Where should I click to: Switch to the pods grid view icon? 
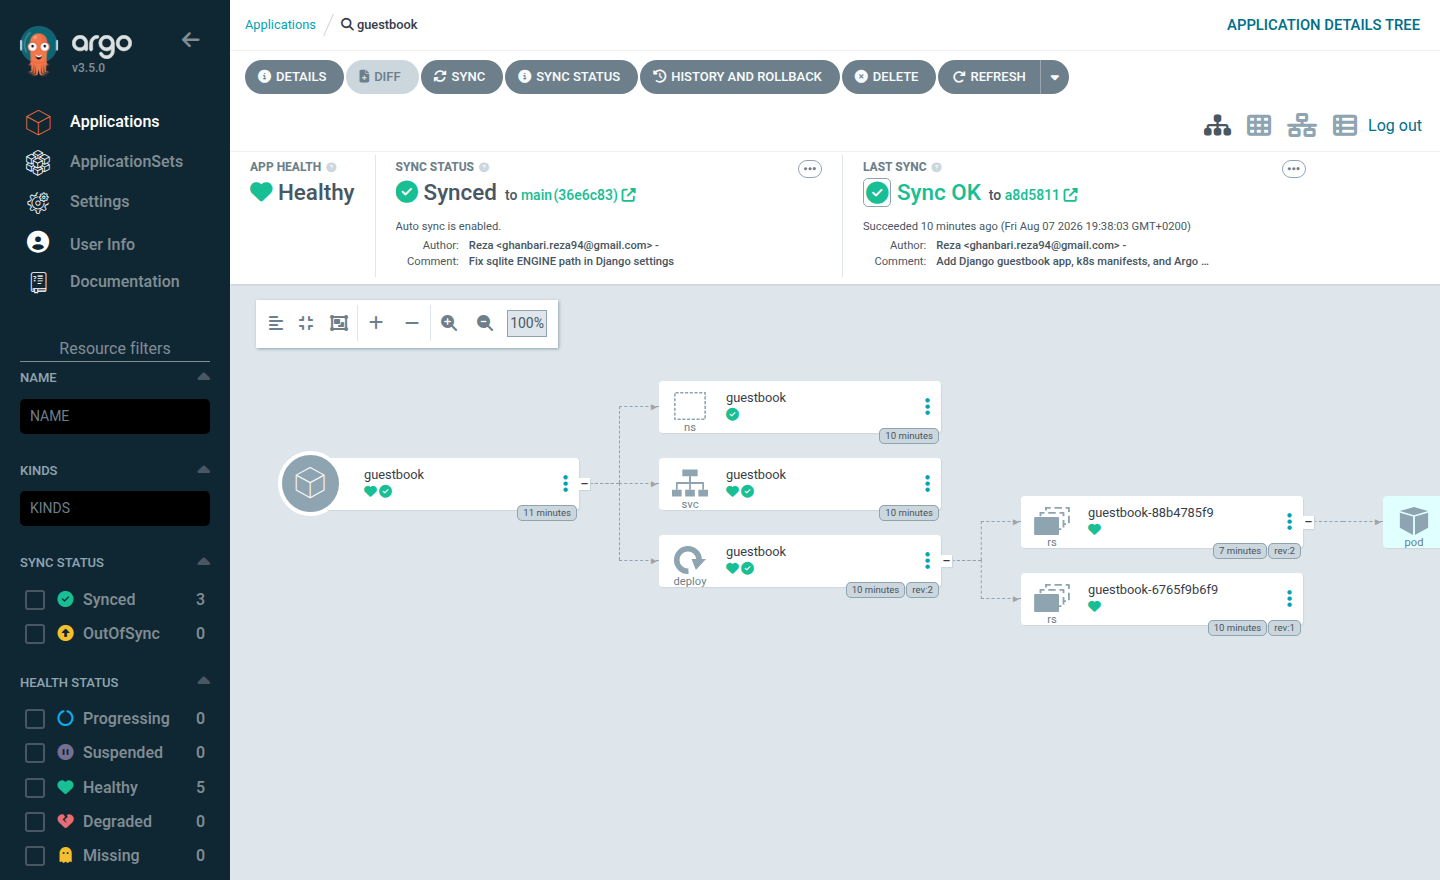[1259, 125]
